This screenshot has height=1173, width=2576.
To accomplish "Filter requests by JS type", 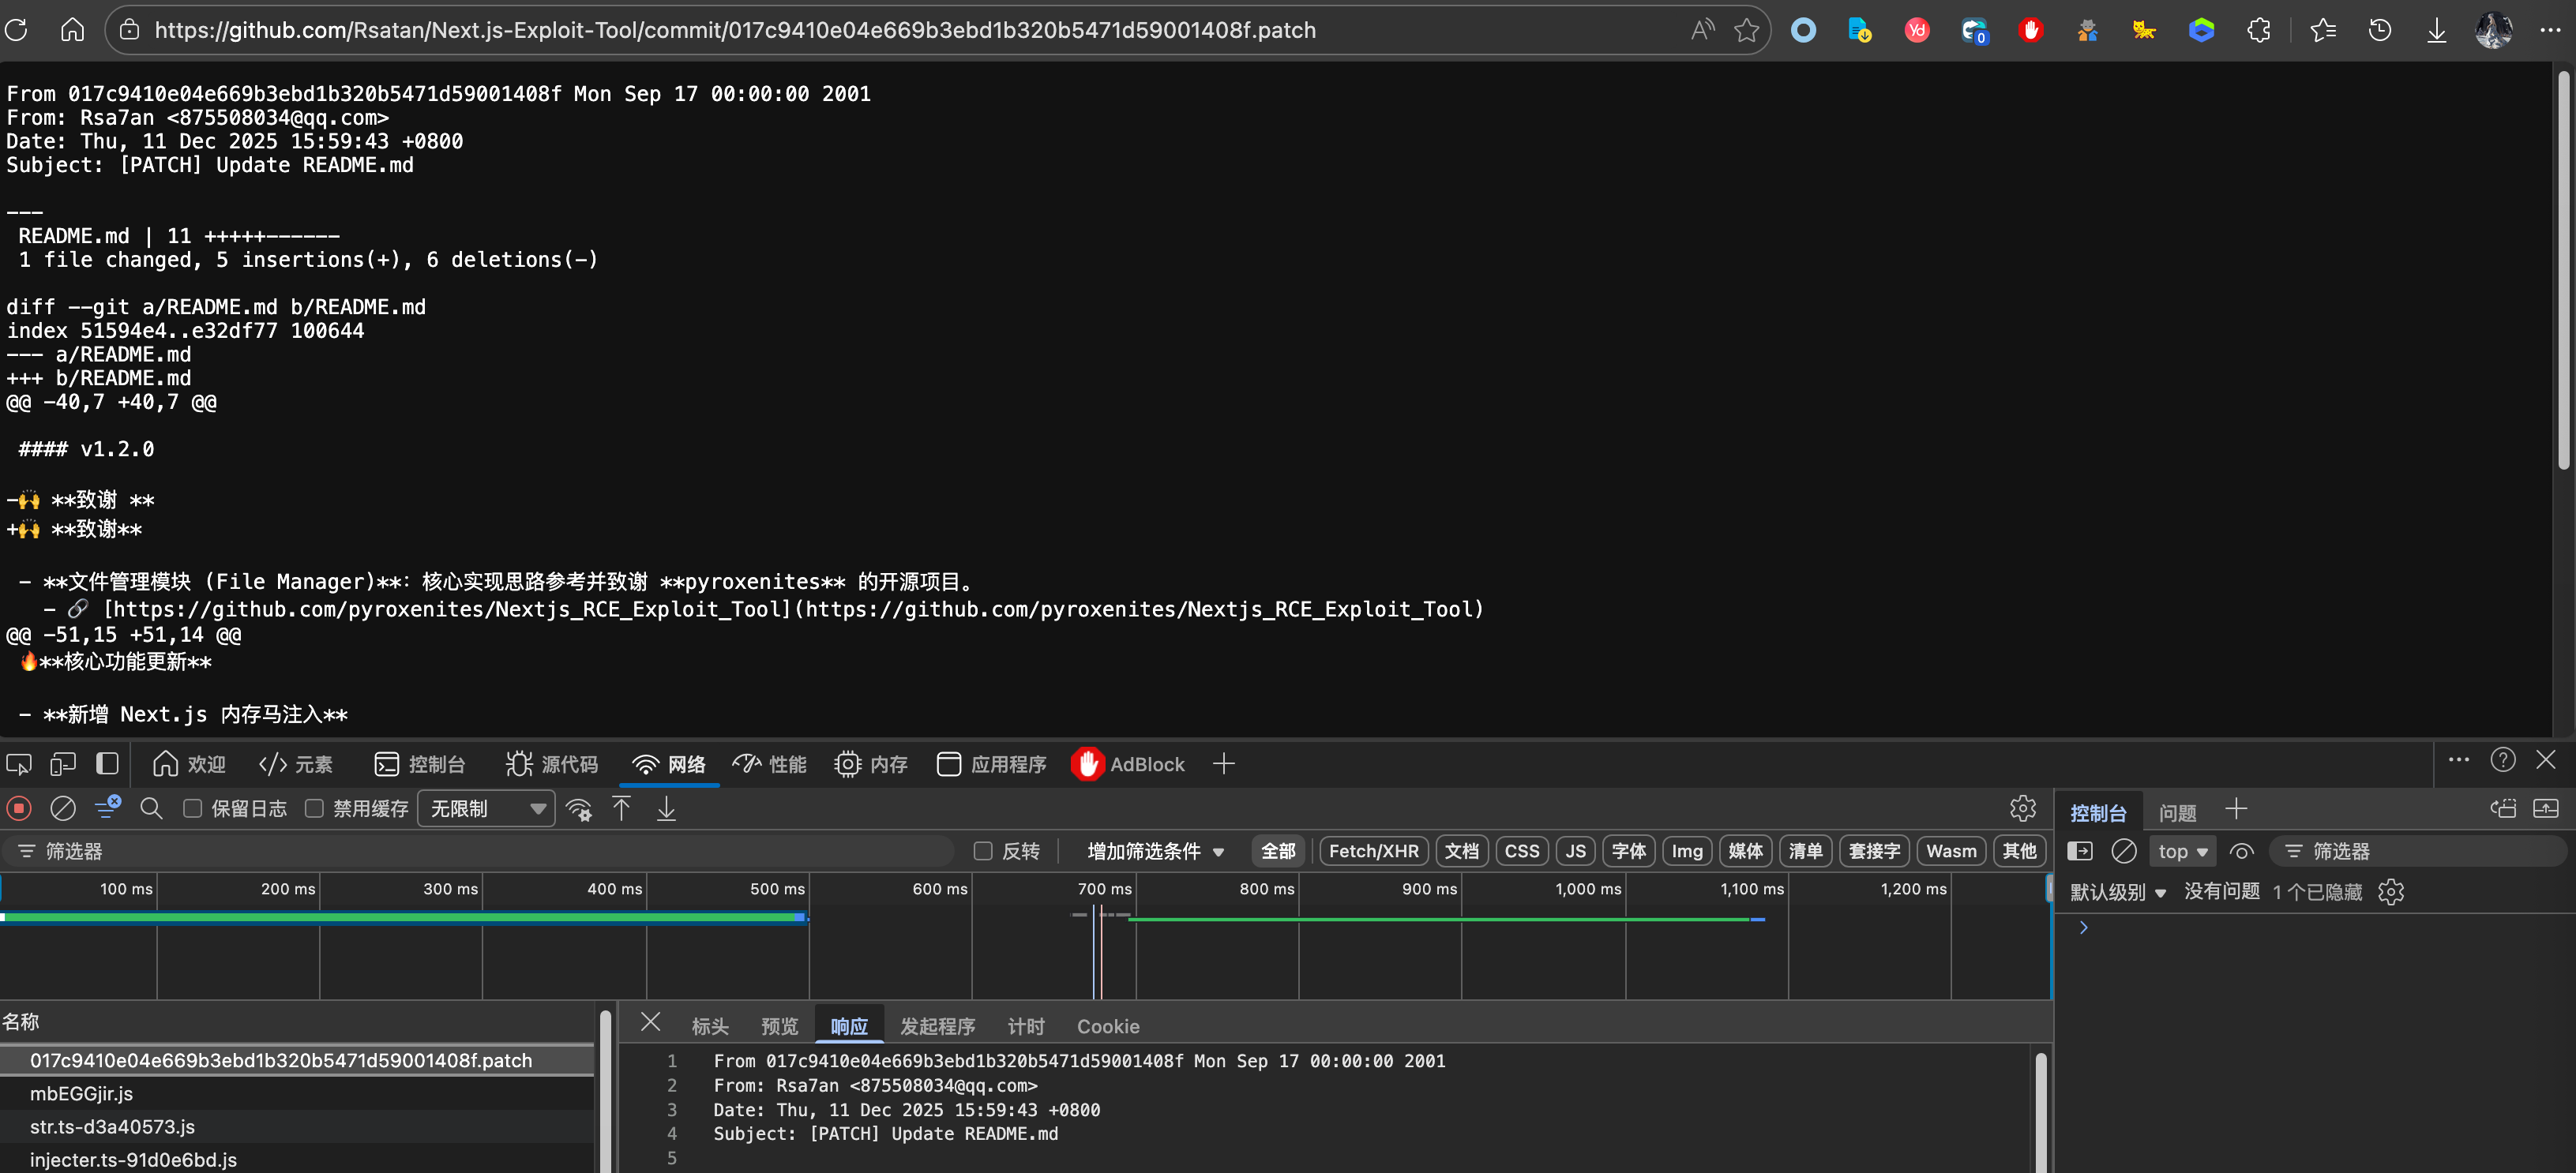I will coord(1576,851).
